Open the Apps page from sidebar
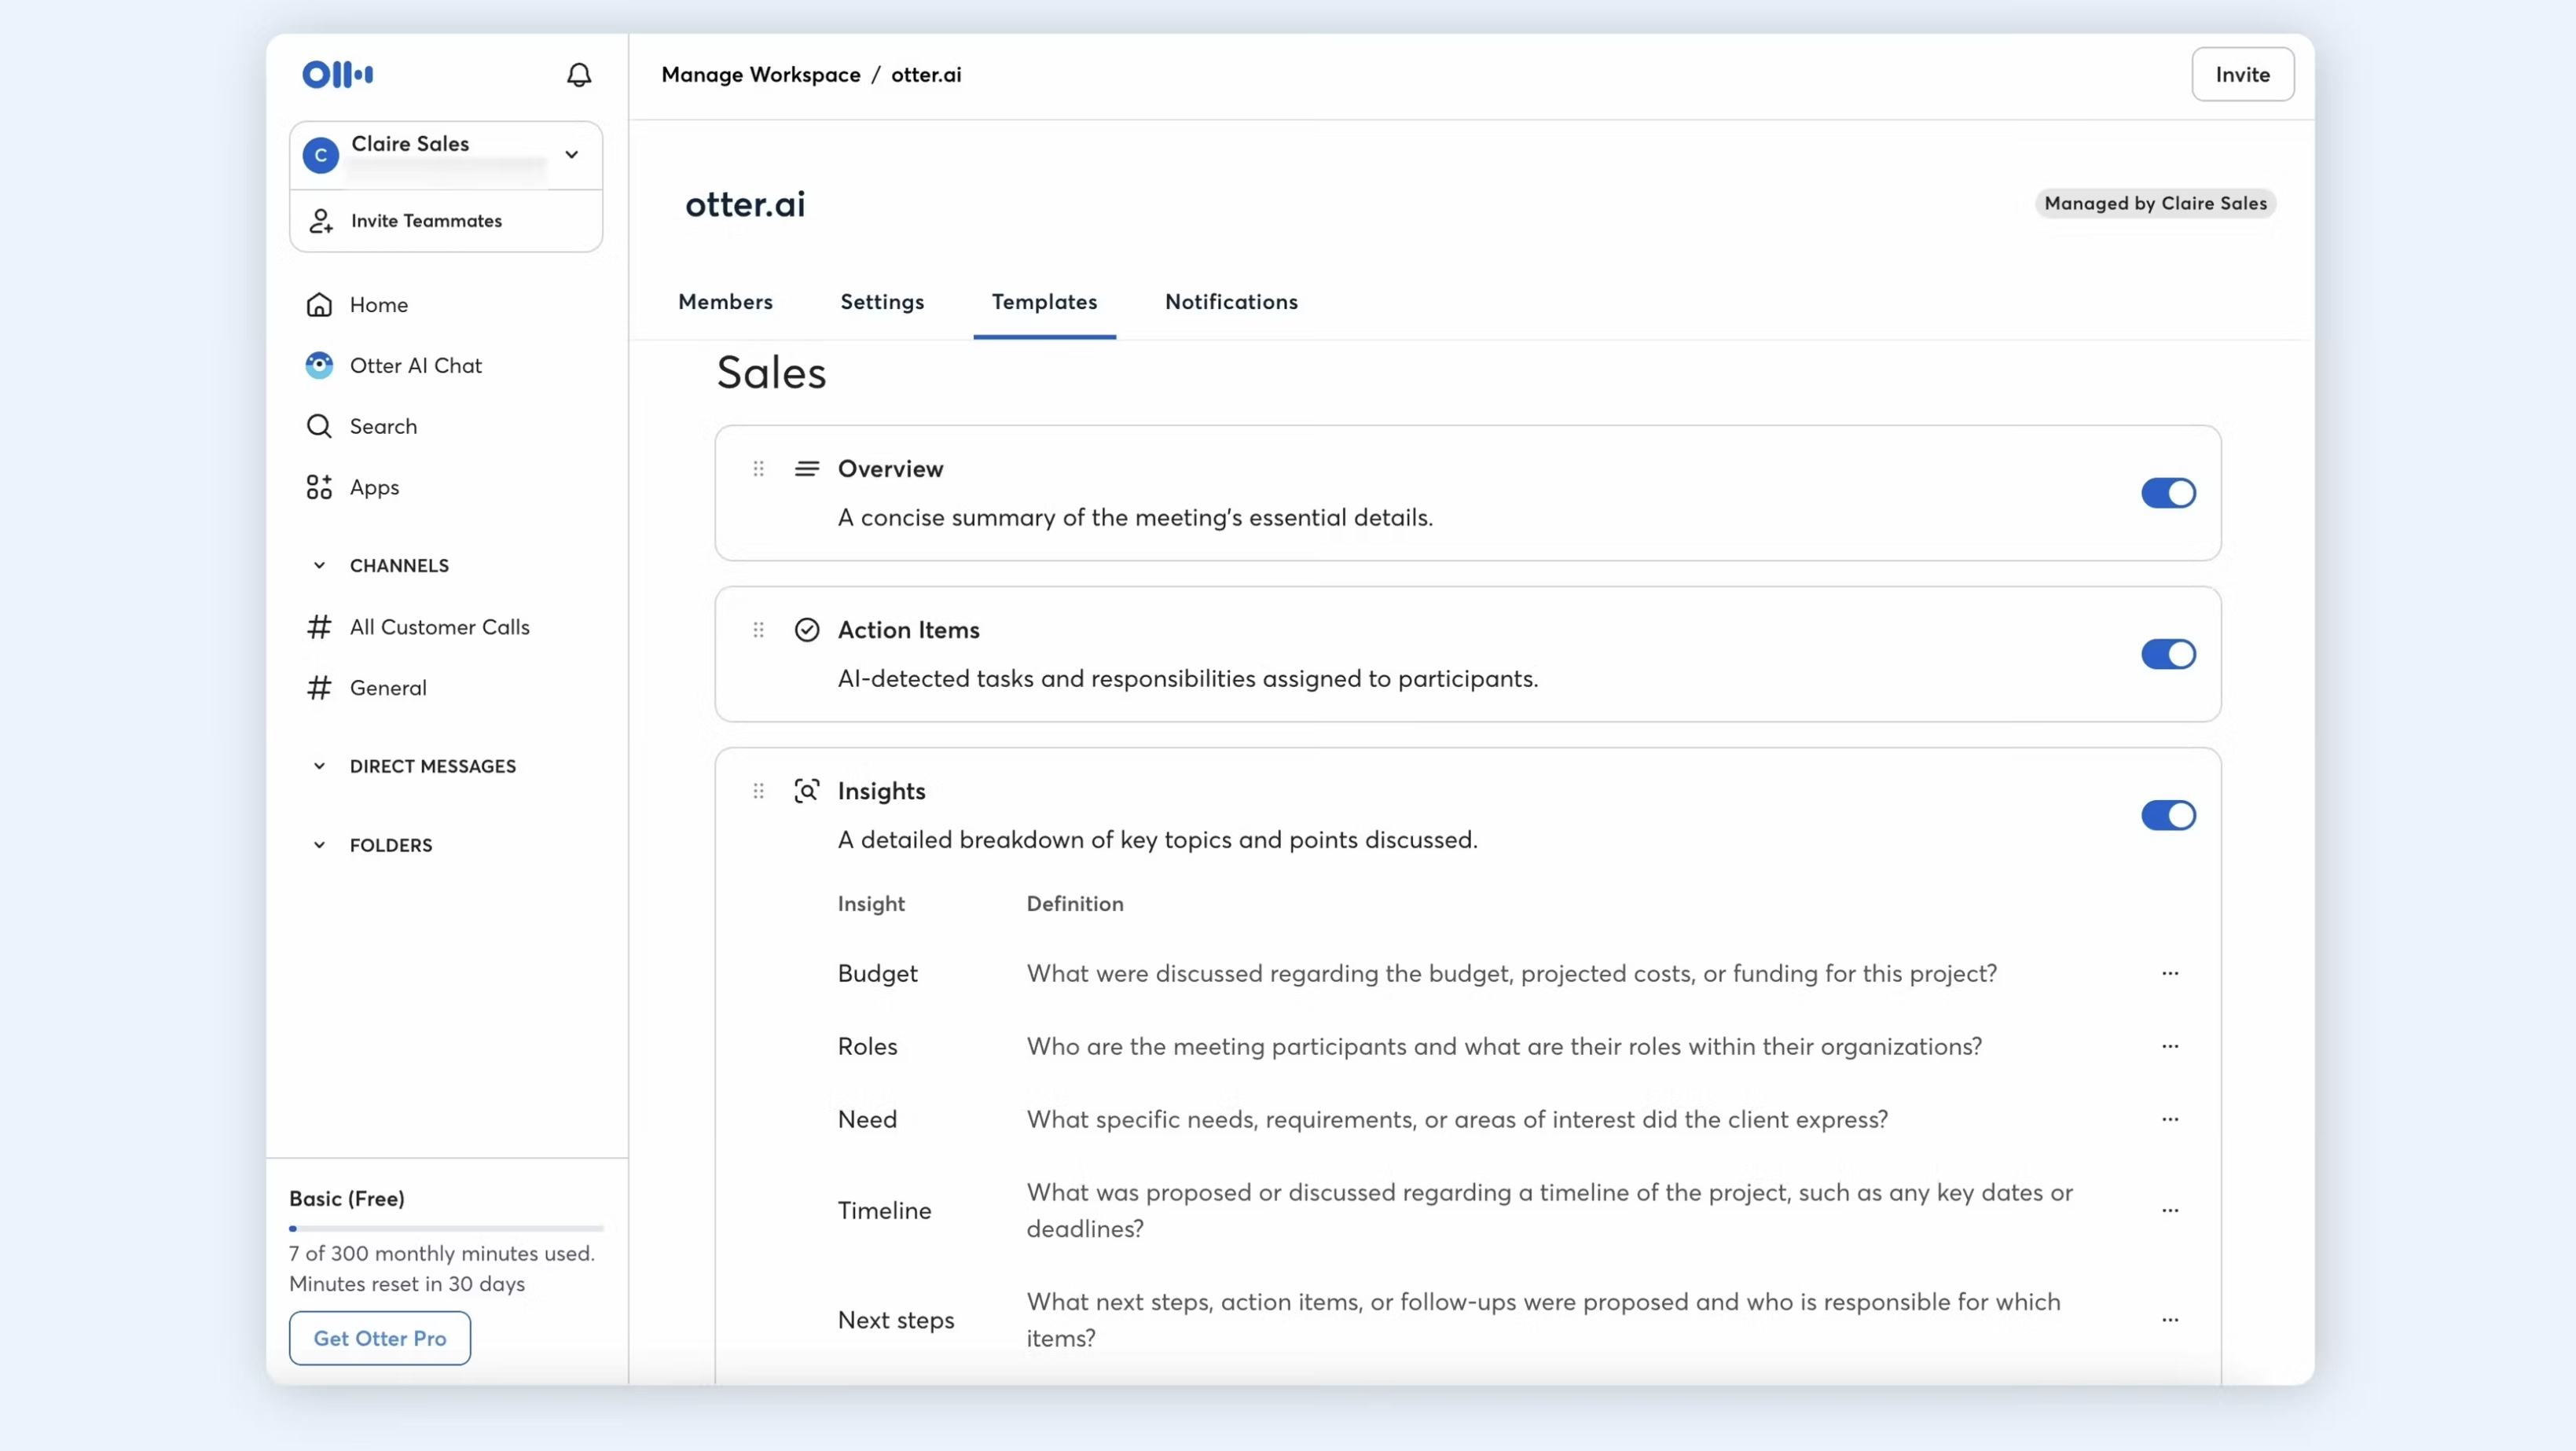 [x=373, y=488]
